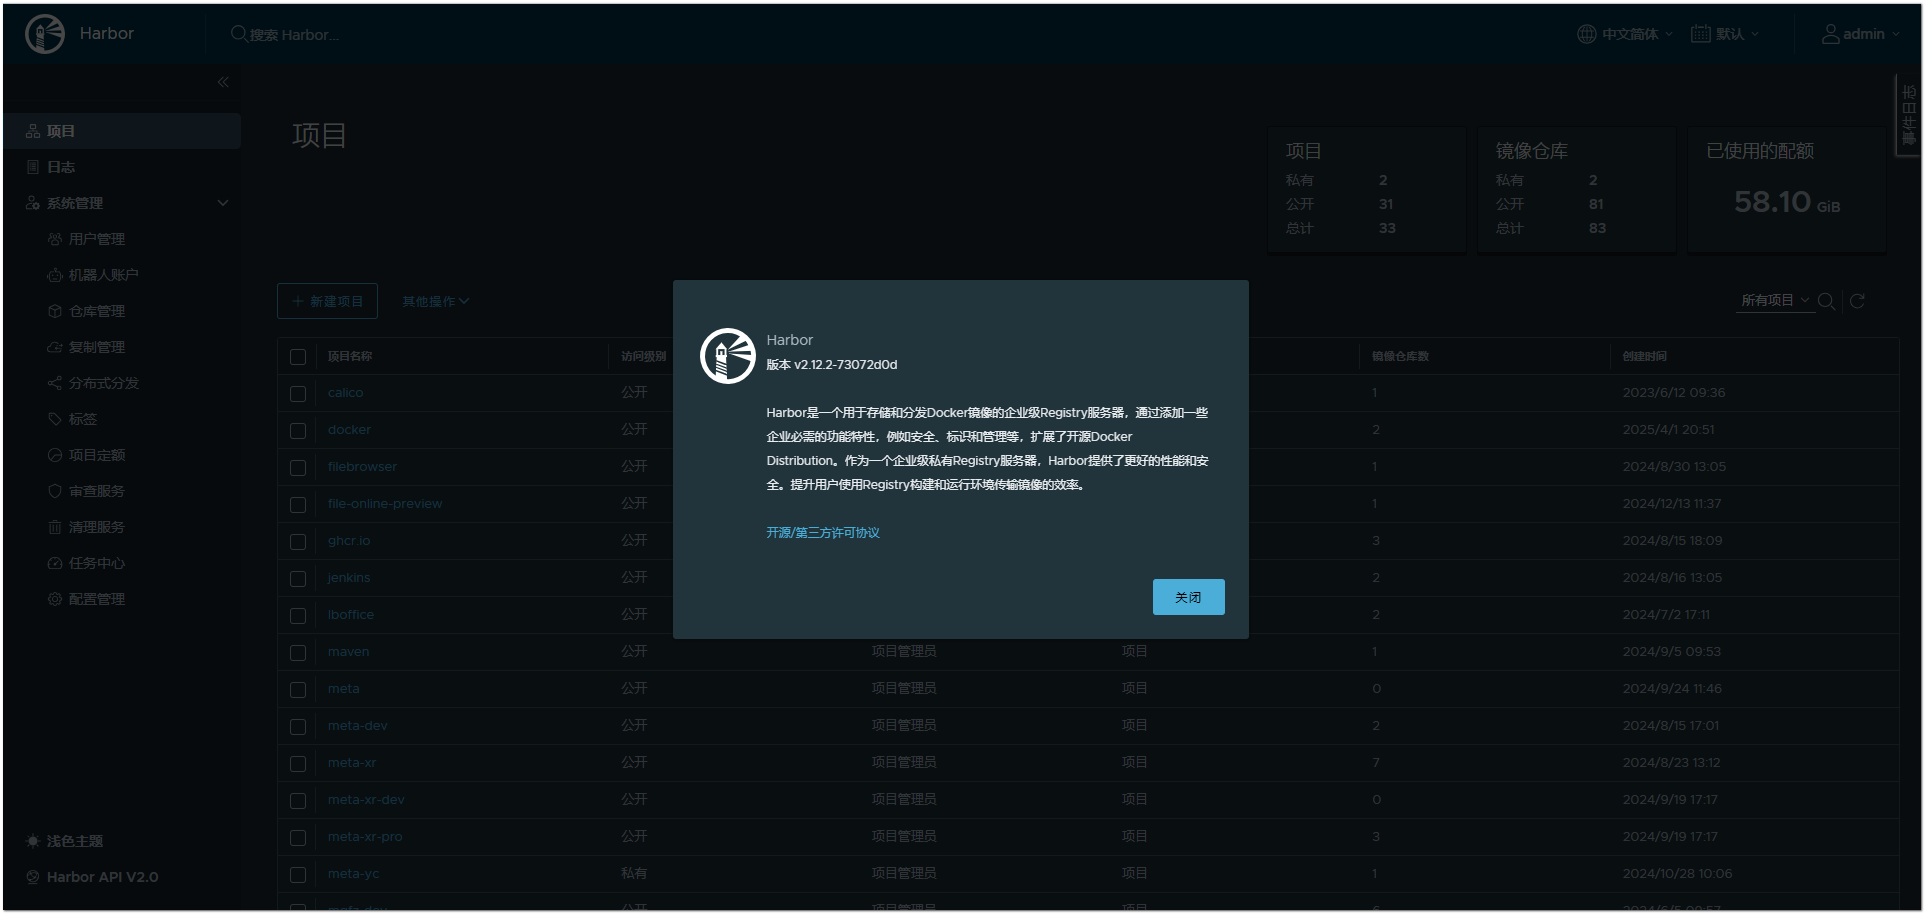Open 配置管理 via its gear icon
1925x914 pixels.
point(55,599)
